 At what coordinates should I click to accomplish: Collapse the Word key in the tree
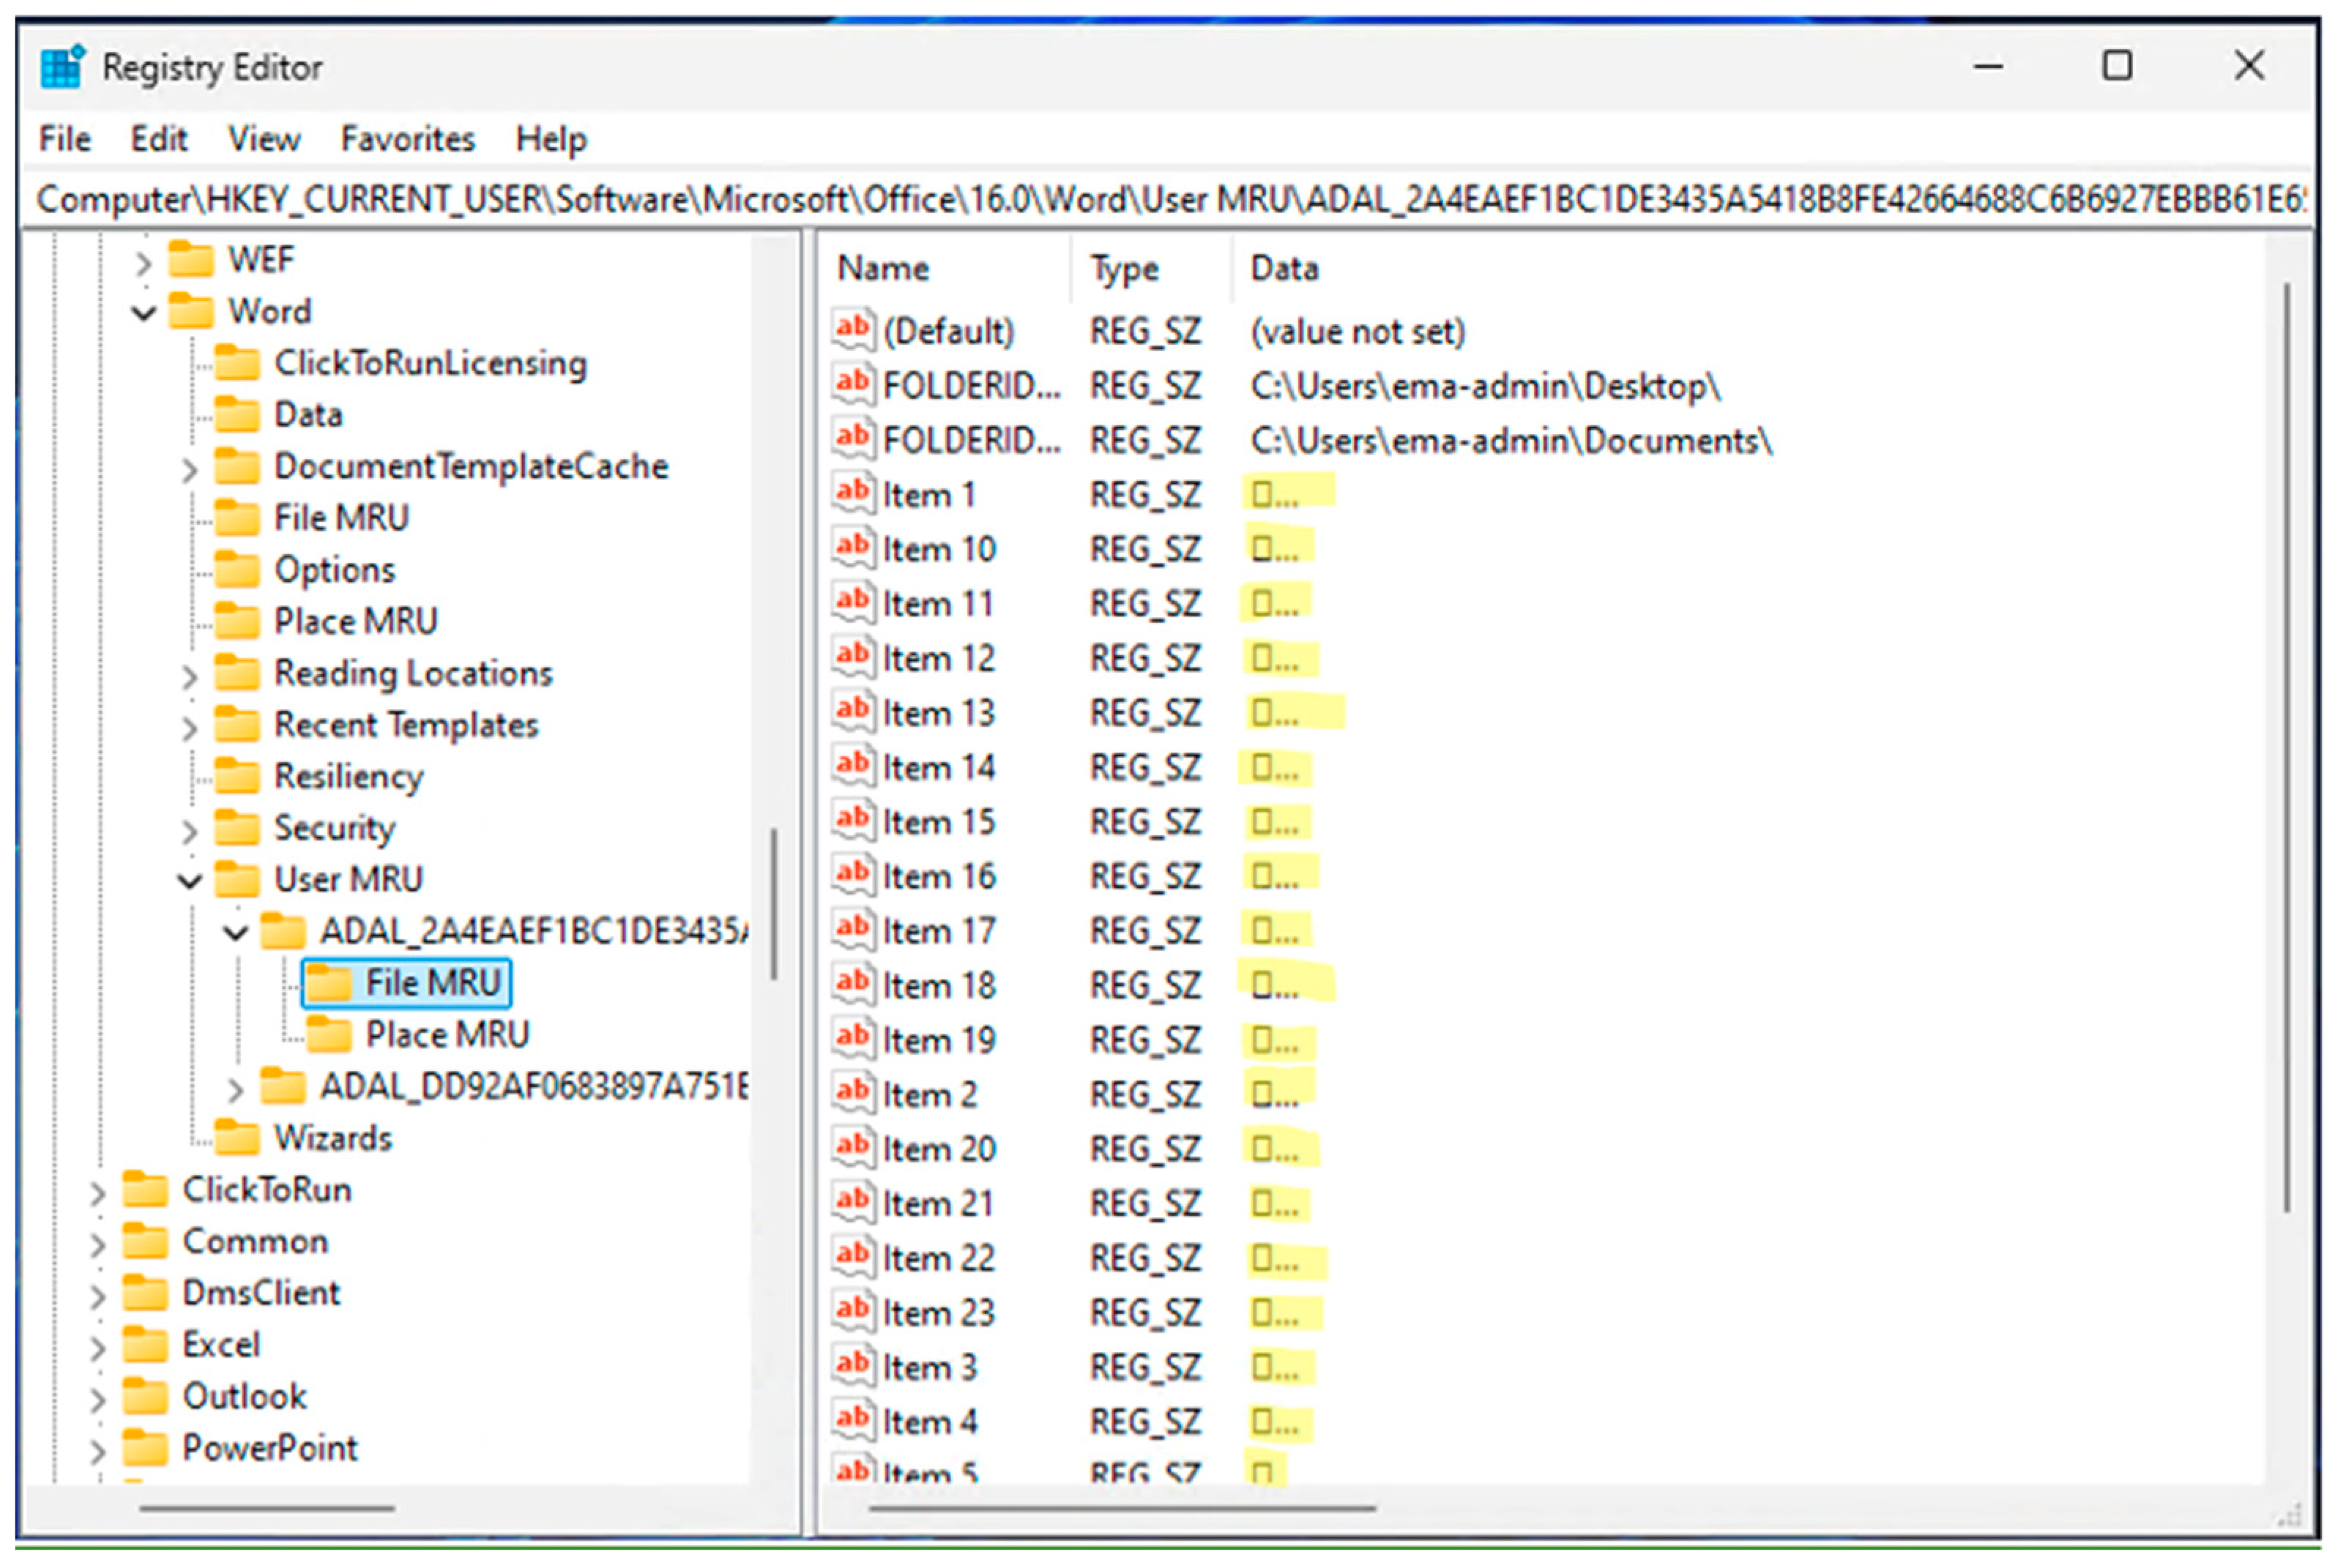(144, 313)
